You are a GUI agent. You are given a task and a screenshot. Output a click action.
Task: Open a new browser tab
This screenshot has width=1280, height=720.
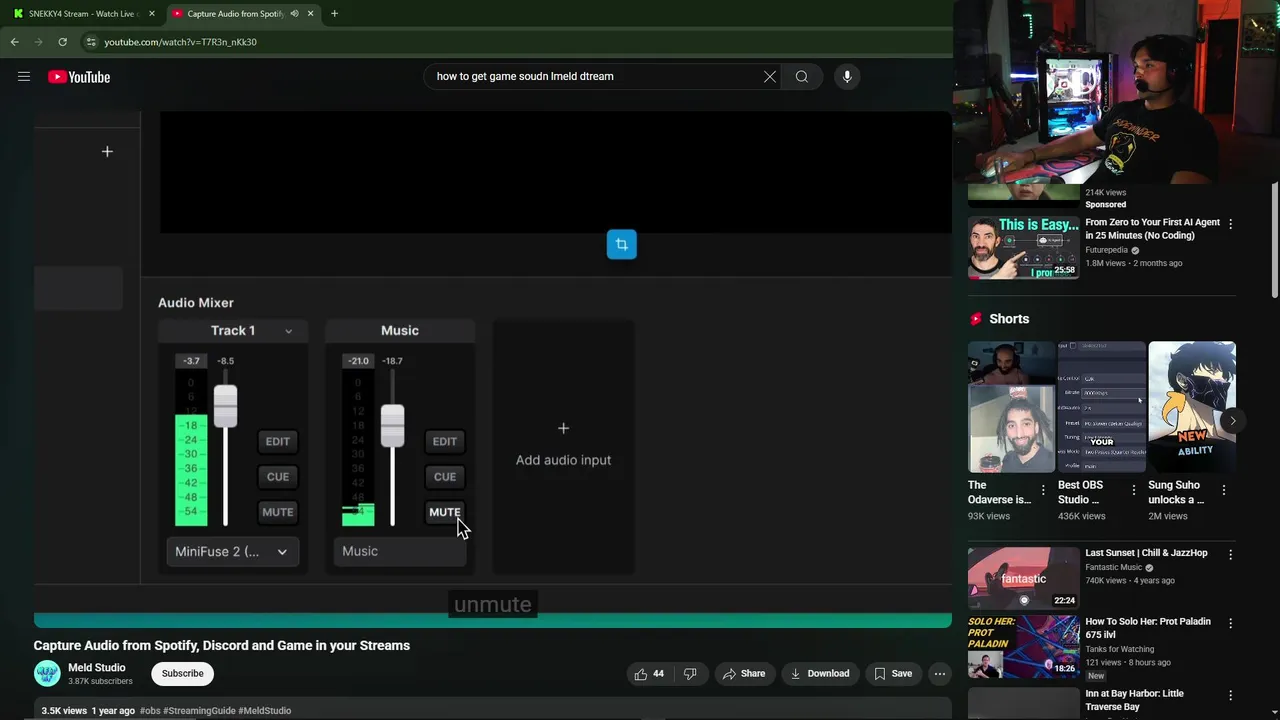point(334,14)
